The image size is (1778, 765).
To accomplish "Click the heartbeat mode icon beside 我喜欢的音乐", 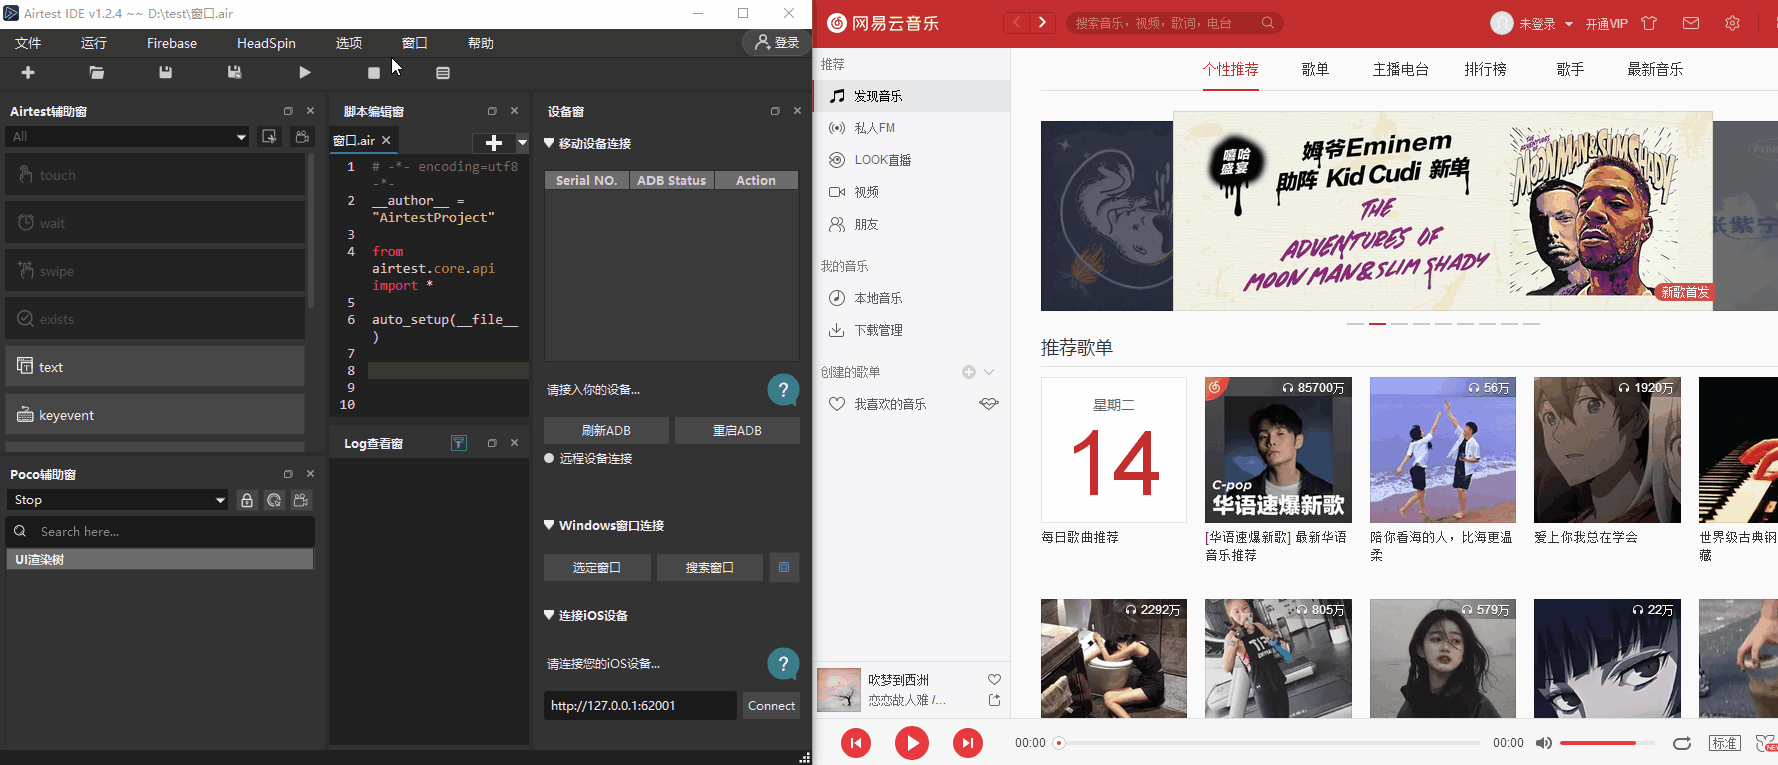I will click(x=989, y=404).
